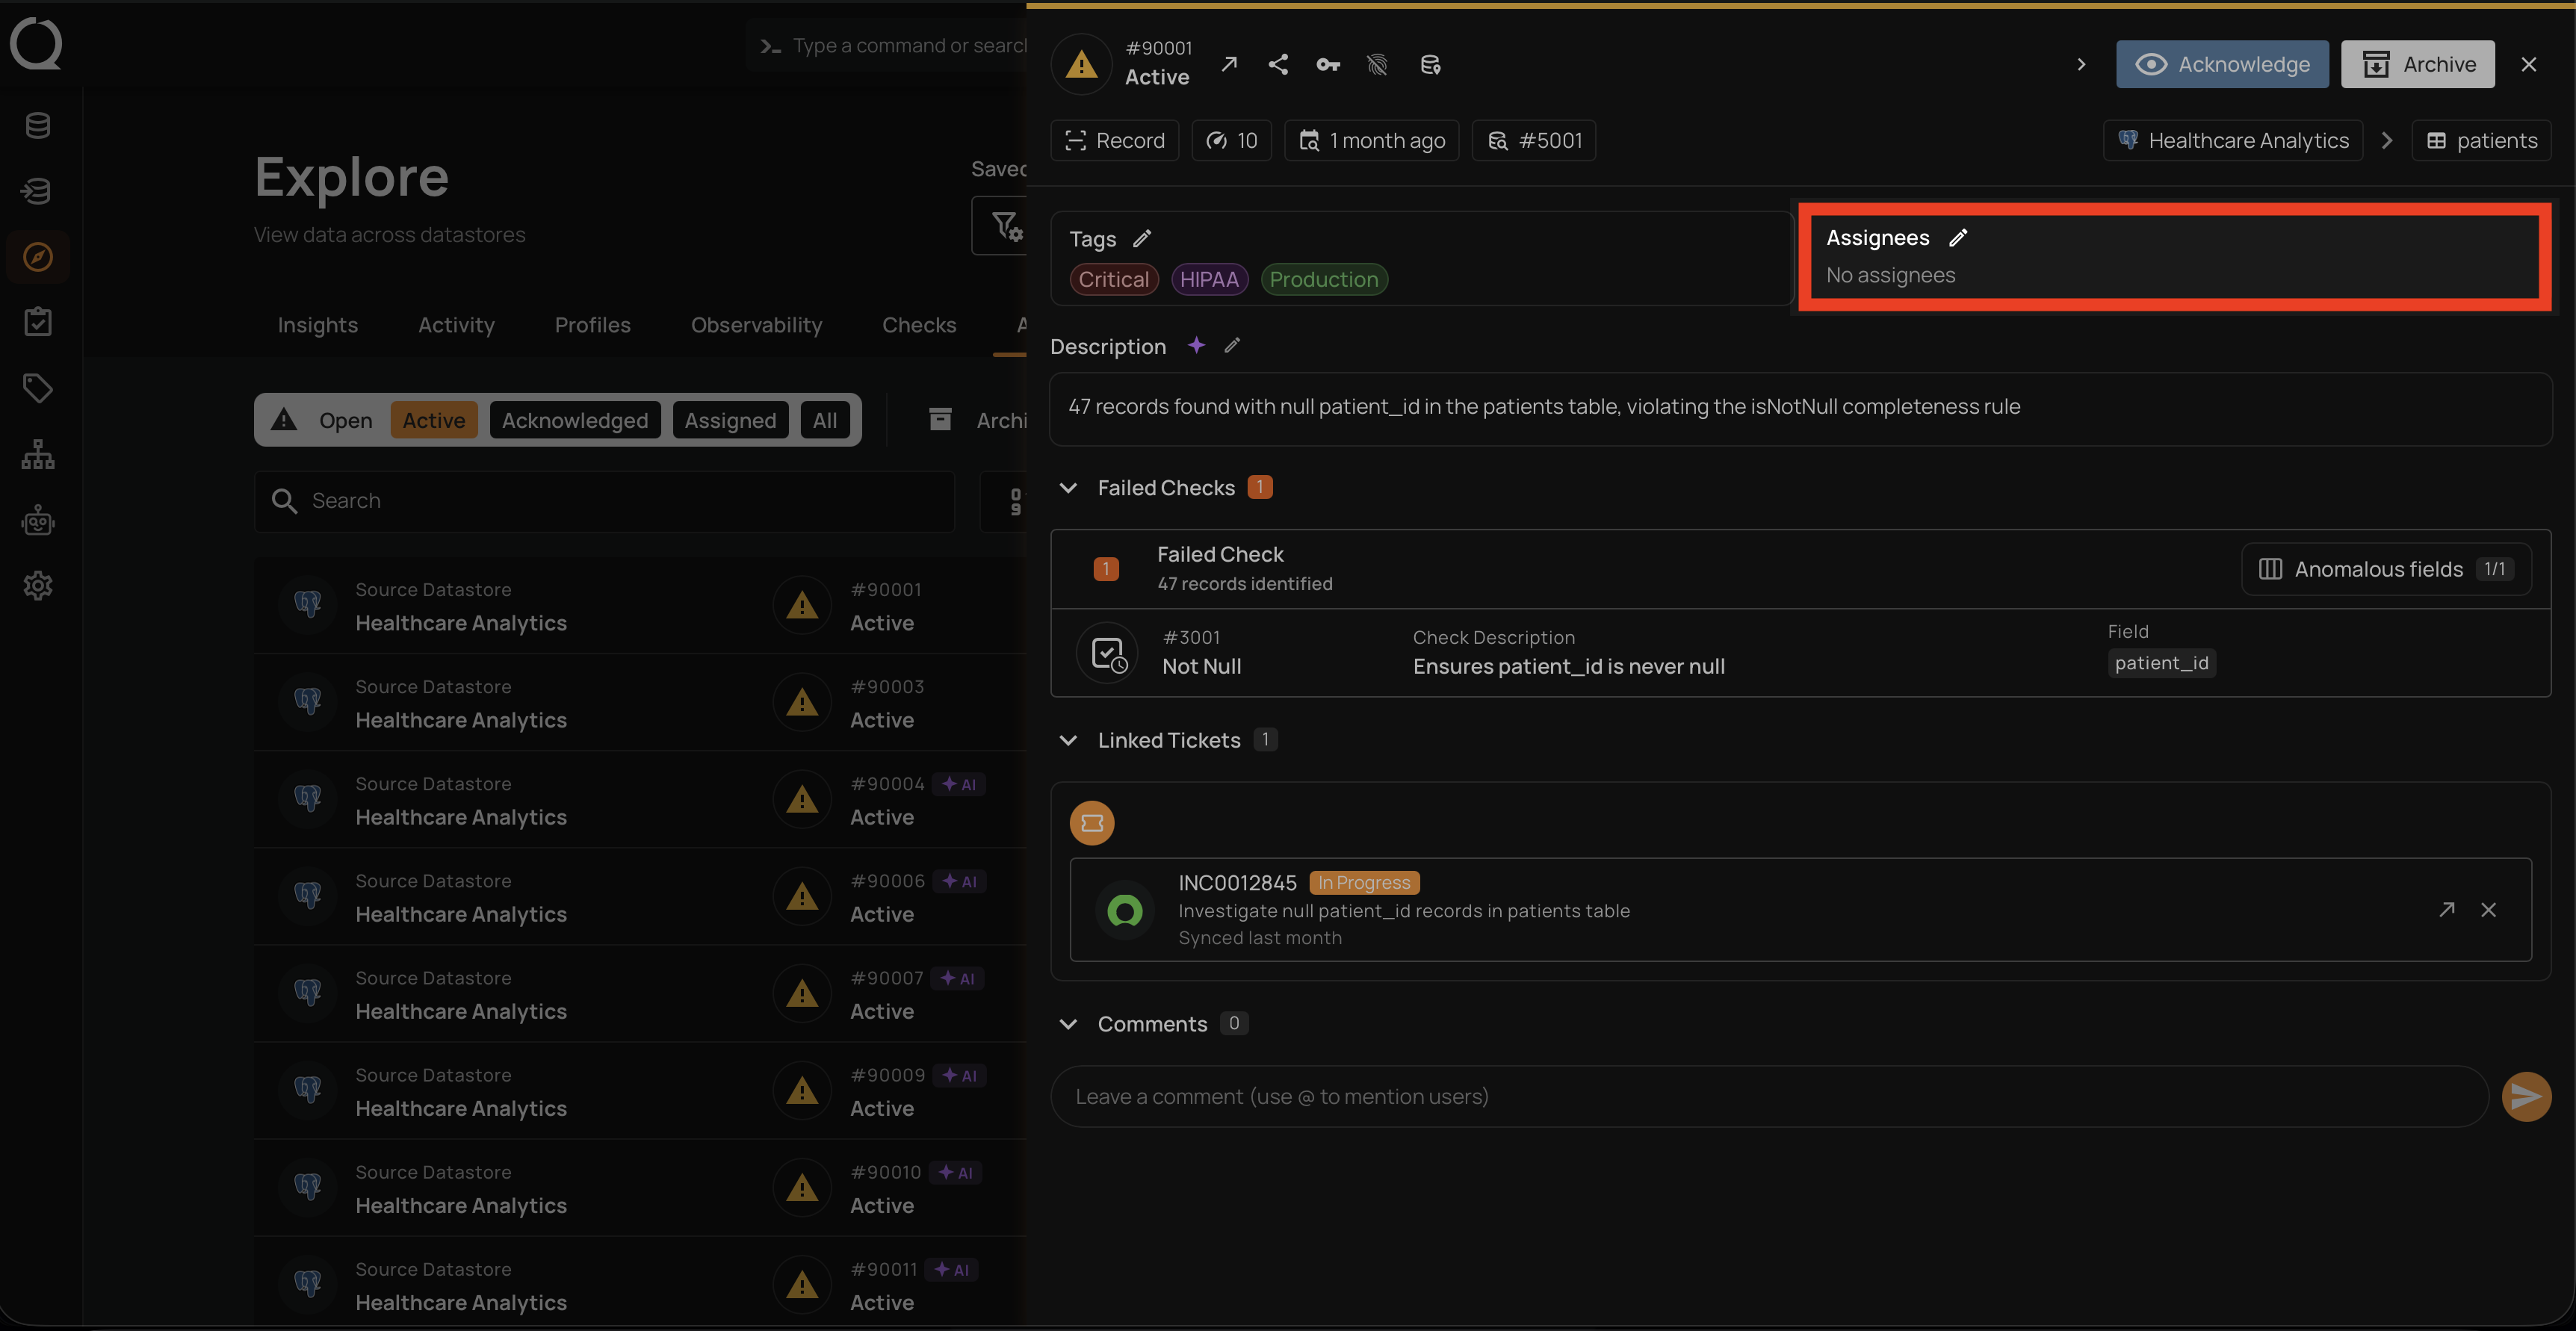Click the Production tag chip
The width and height of the screenshot is (2576, 1331).
pos(1324,279)
